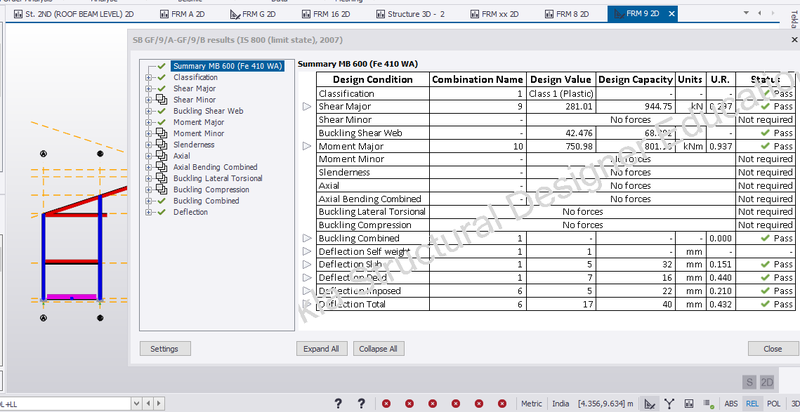Viewport: 800px width, 412px height.
Task: Toggle the 2D view button
Action: click(767, 382)
